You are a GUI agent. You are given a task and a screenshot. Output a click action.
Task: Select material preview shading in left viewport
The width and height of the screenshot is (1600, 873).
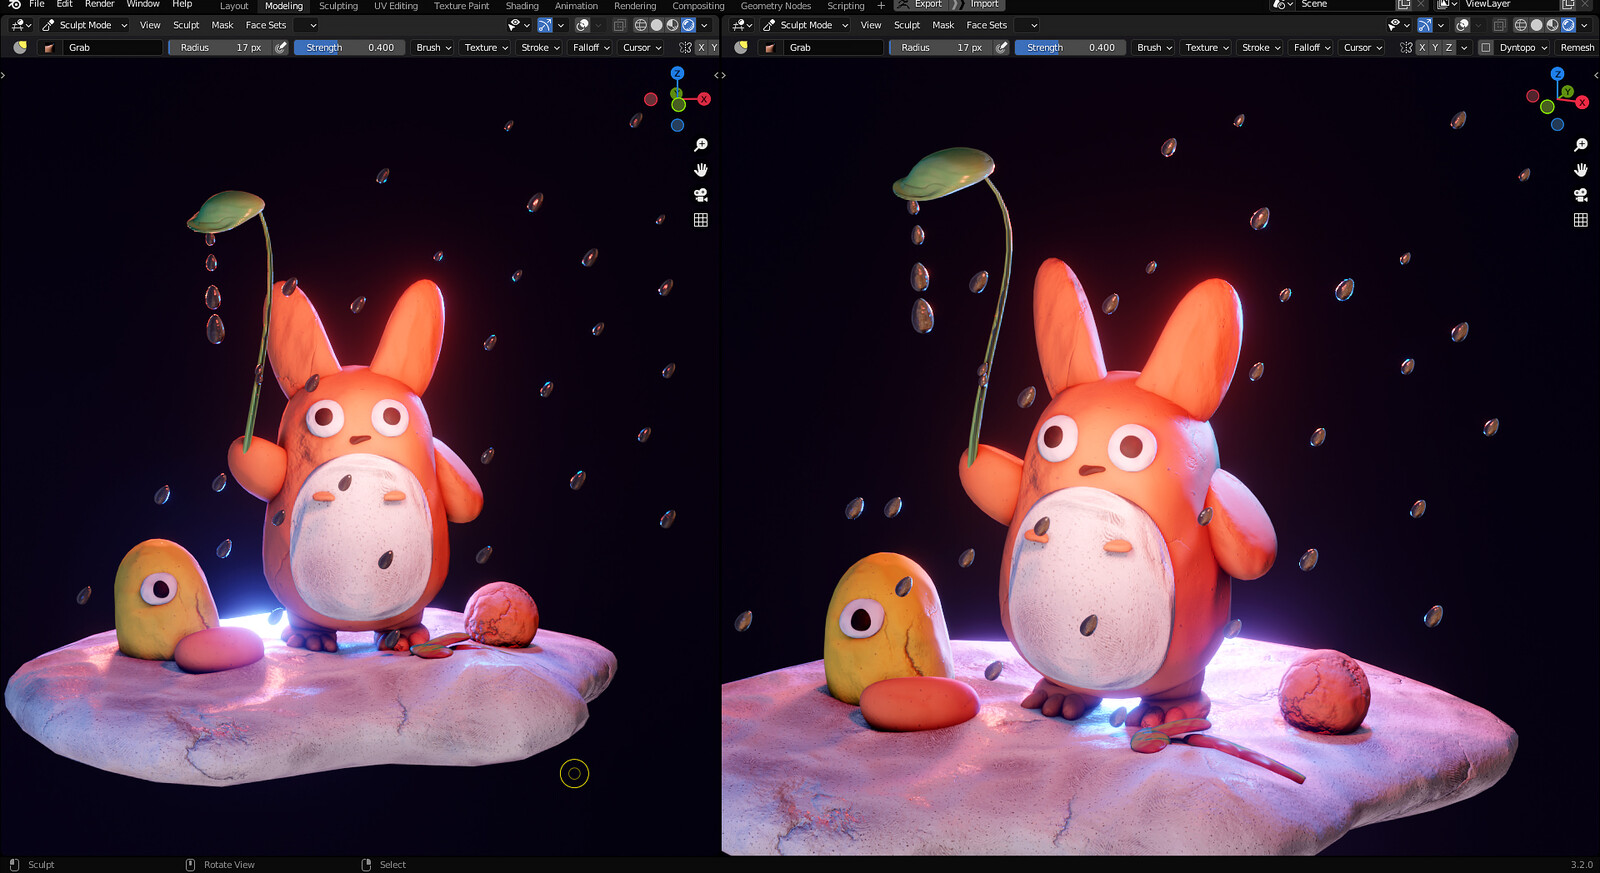672,25
